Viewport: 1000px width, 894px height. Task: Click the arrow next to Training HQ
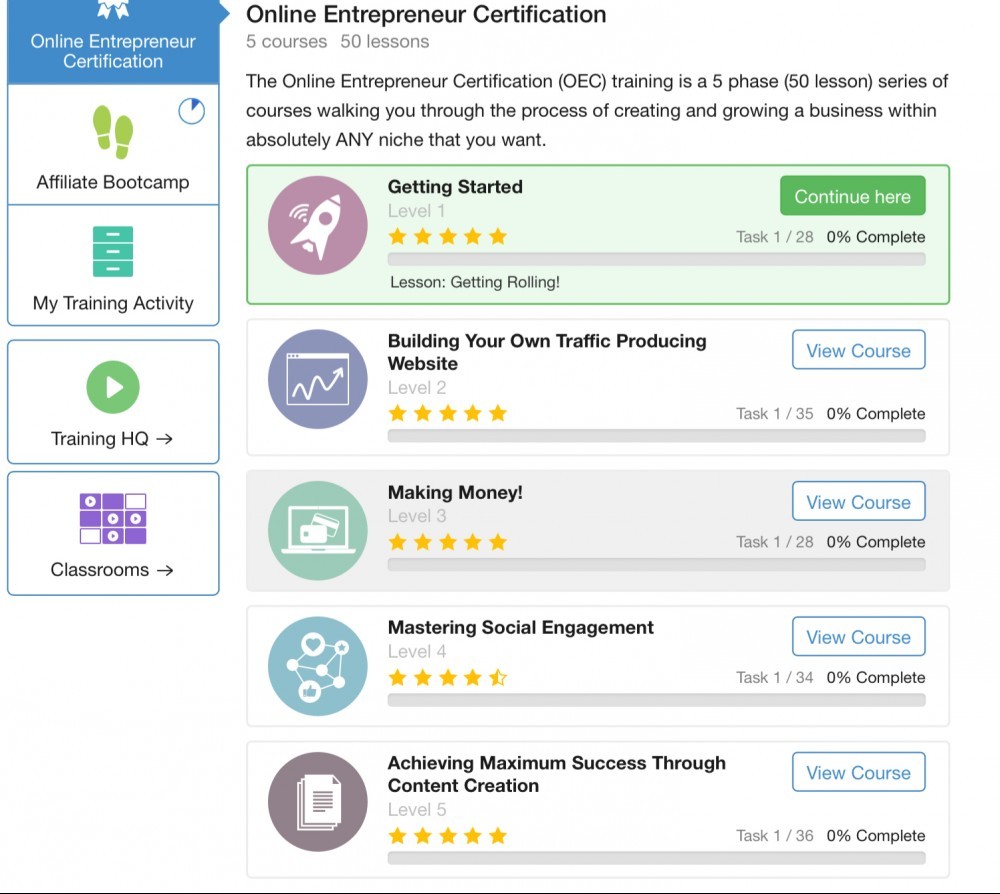point(165,439)
